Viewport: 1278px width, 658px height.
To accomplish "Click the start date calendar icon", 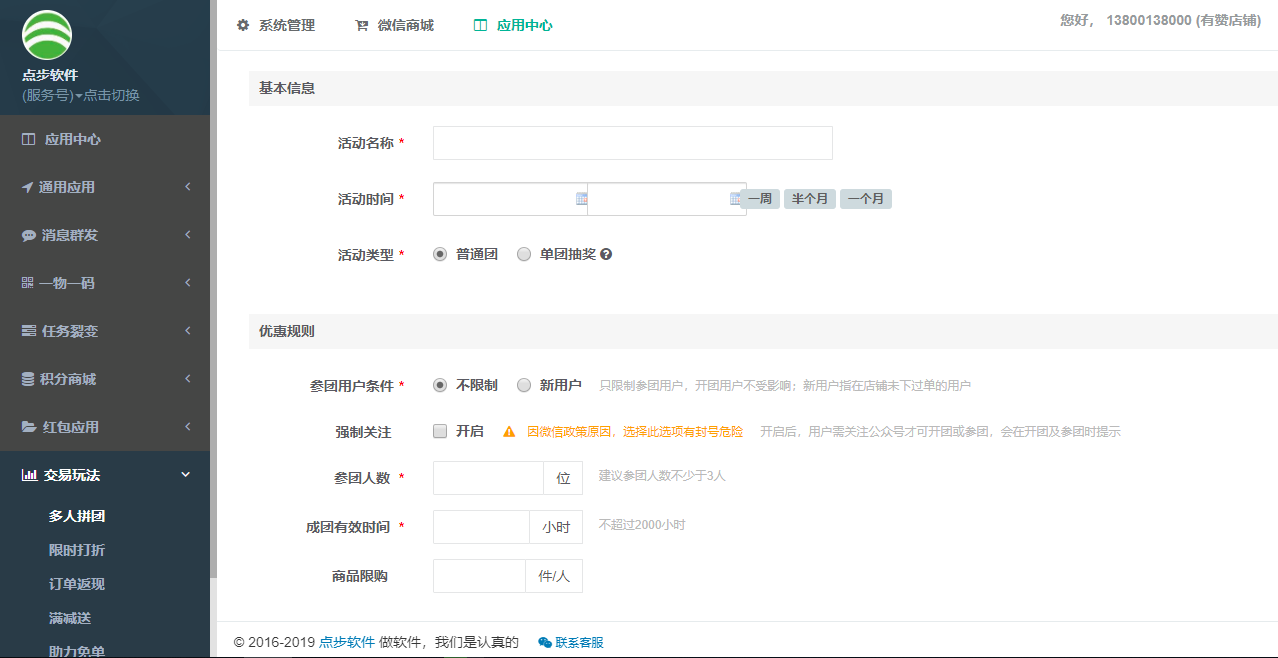I will tap(581, 199).
